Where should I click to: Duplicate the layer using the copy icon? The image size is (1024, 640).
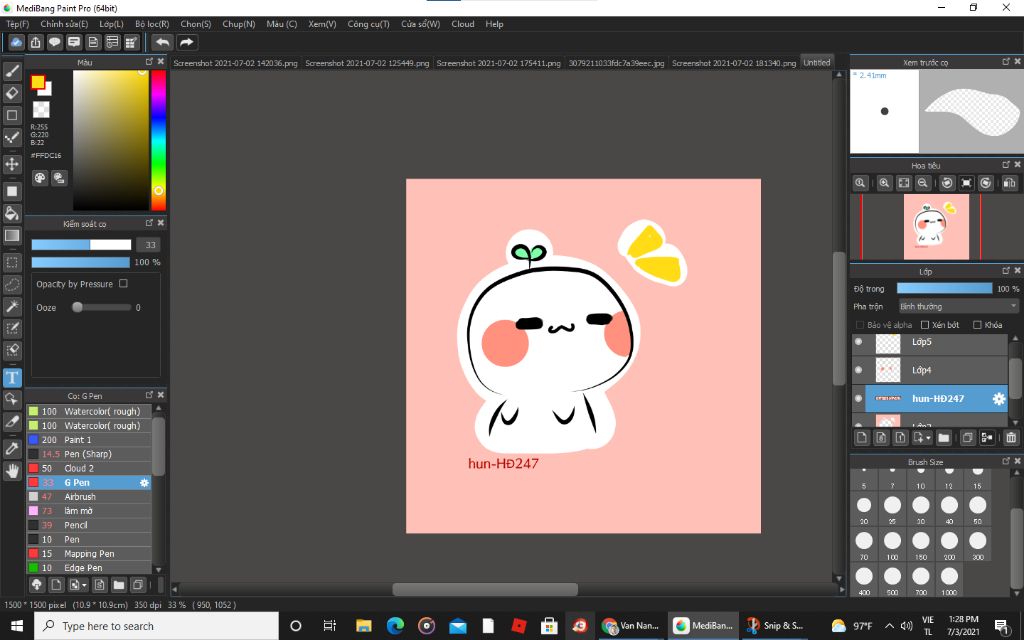pos(968,438)
